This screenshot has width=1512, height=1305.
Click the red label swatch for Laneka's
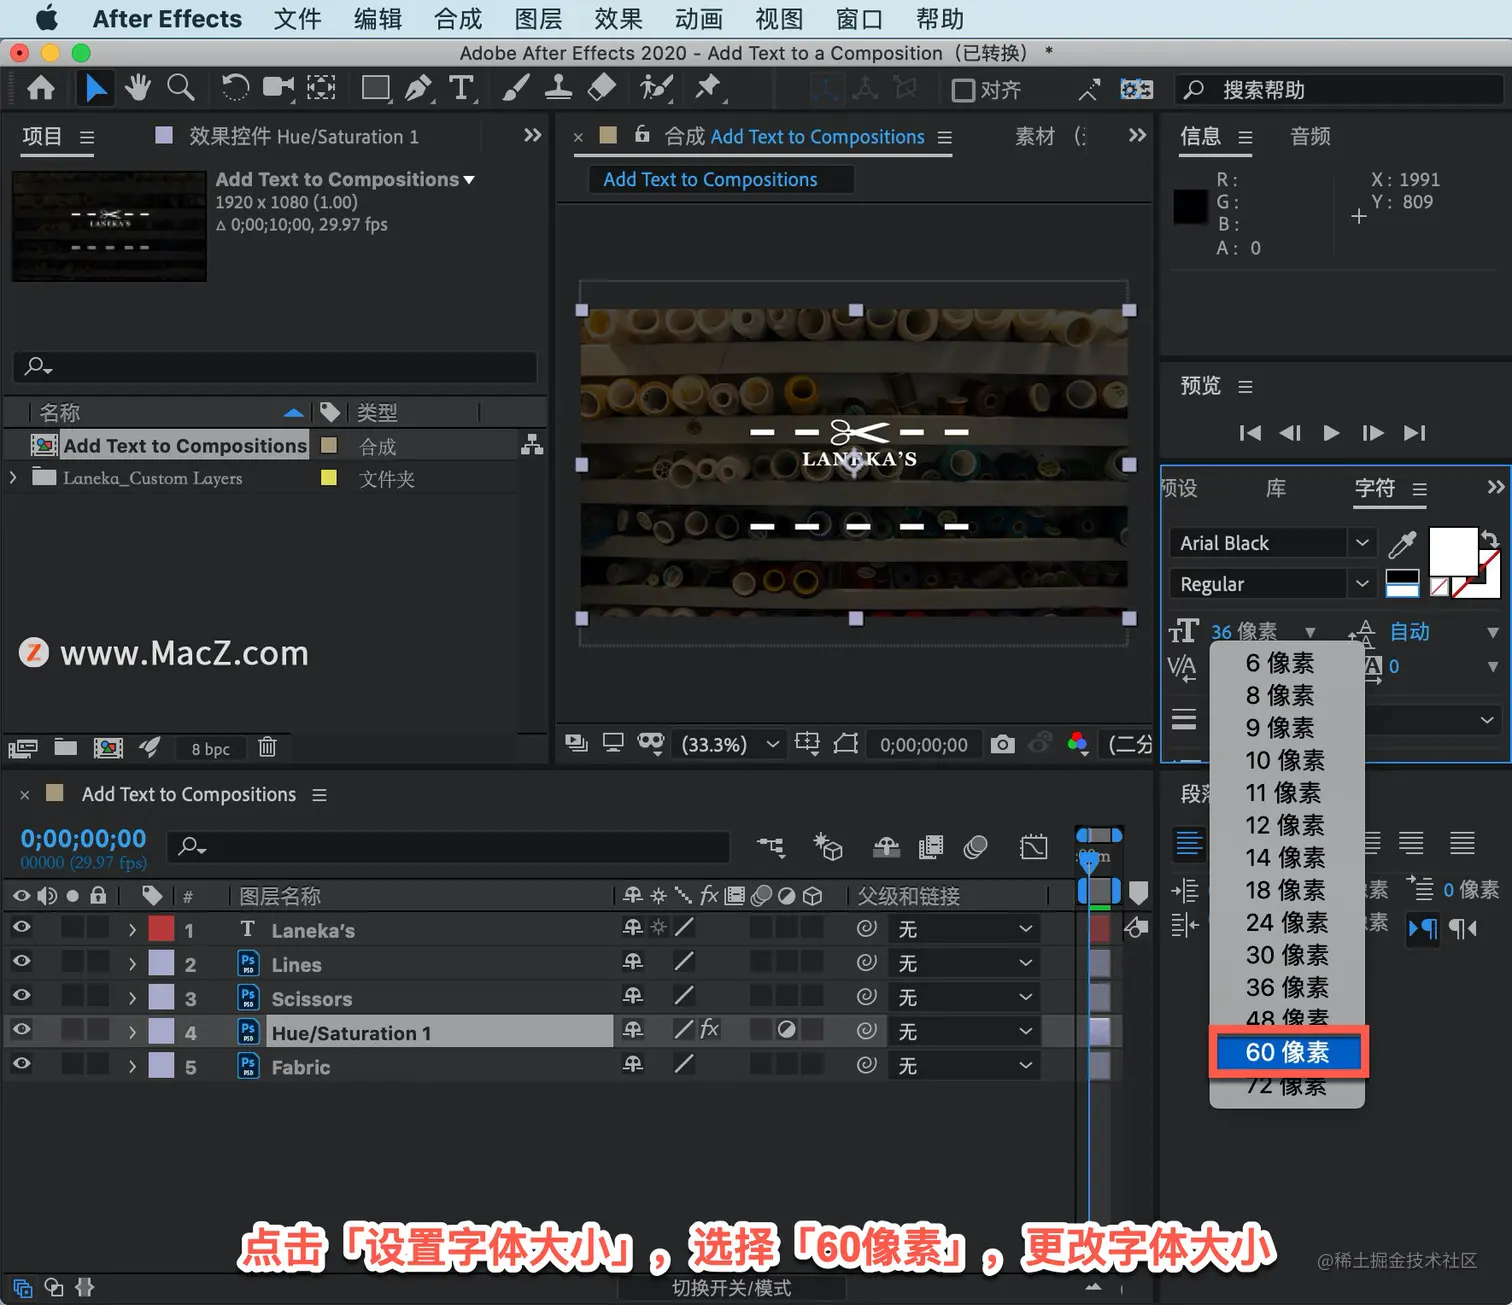coord(161,929)
